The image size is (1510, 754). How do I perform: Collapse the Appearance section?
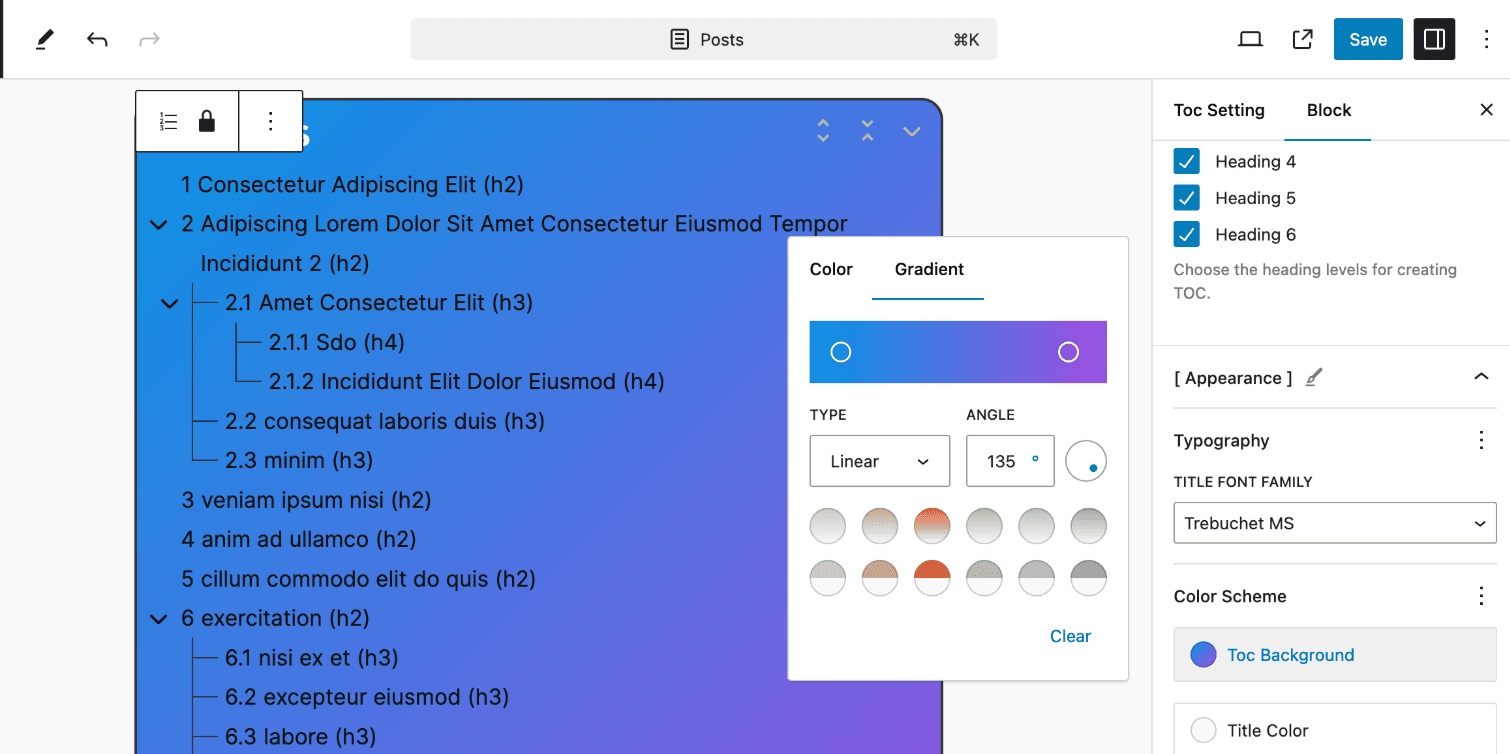tap(1481, 378)
